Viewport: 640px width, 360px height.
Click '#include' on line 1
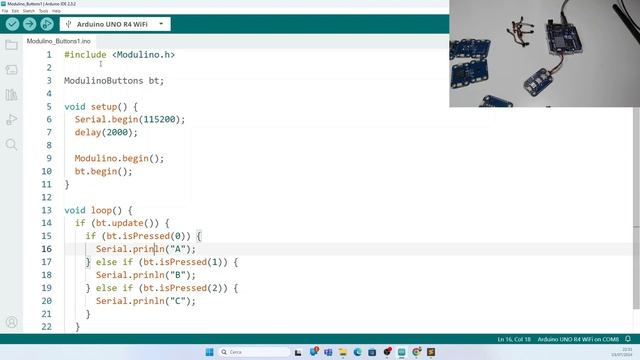click(85, 55)
